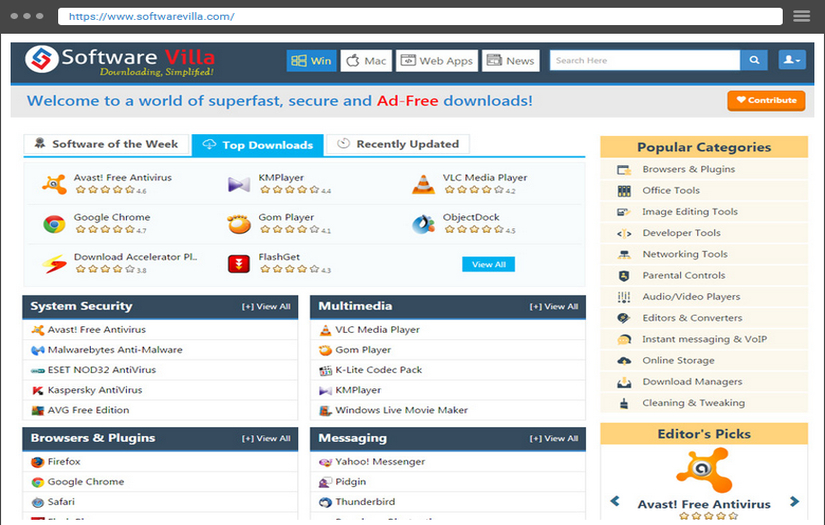825x525 pixels.
Task: Click the Editors & Converters category icon
Action: tap(624, 318)
